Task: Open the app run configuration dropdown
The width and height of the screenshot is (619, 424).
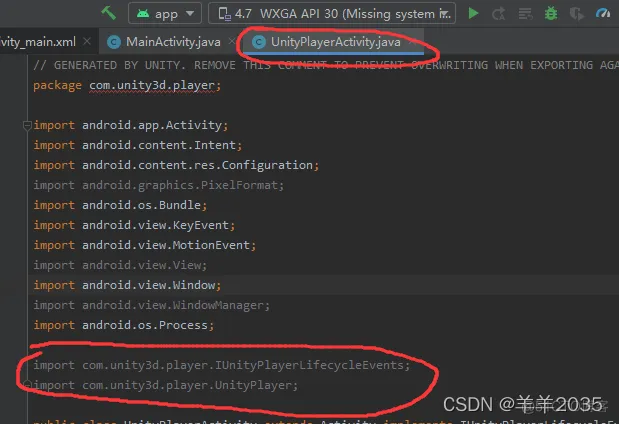Action: tap(165, 13)
